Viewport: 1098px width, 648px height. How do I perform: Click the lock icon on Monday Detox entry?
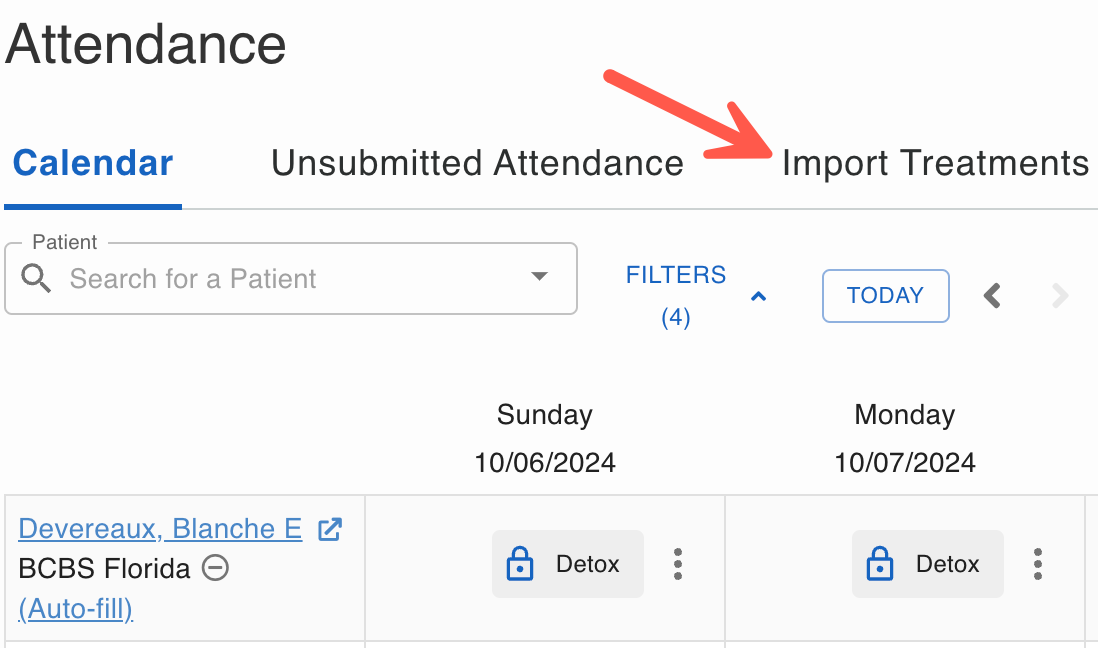[880, 563]
